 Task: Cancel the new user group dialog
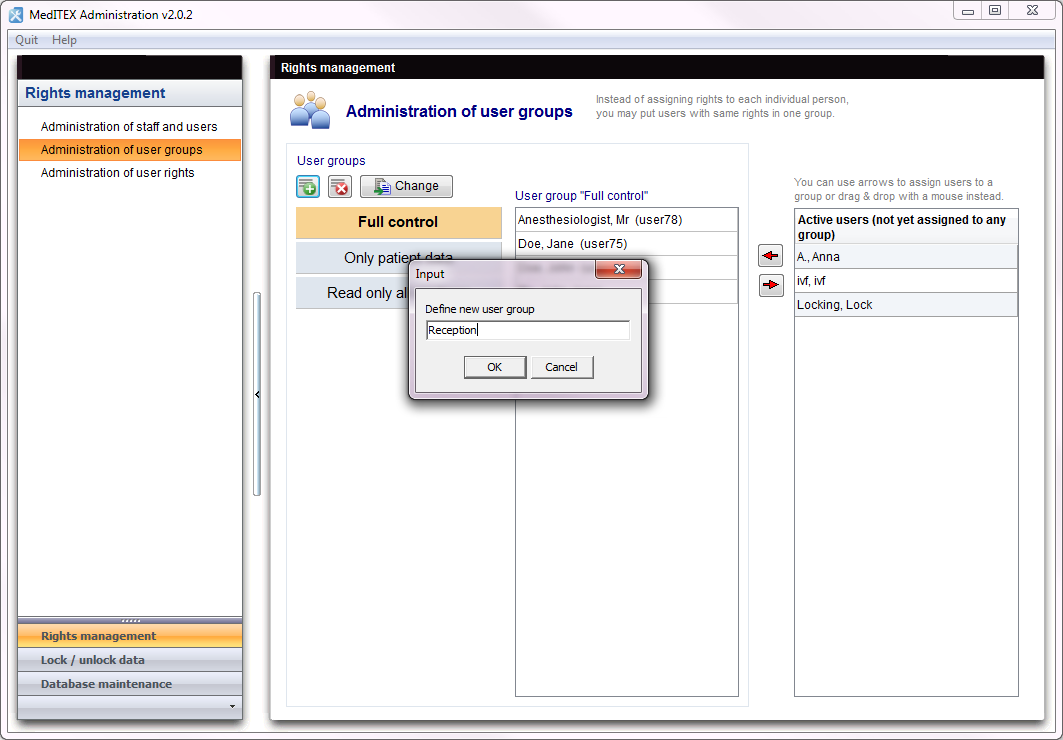point(562,367)
